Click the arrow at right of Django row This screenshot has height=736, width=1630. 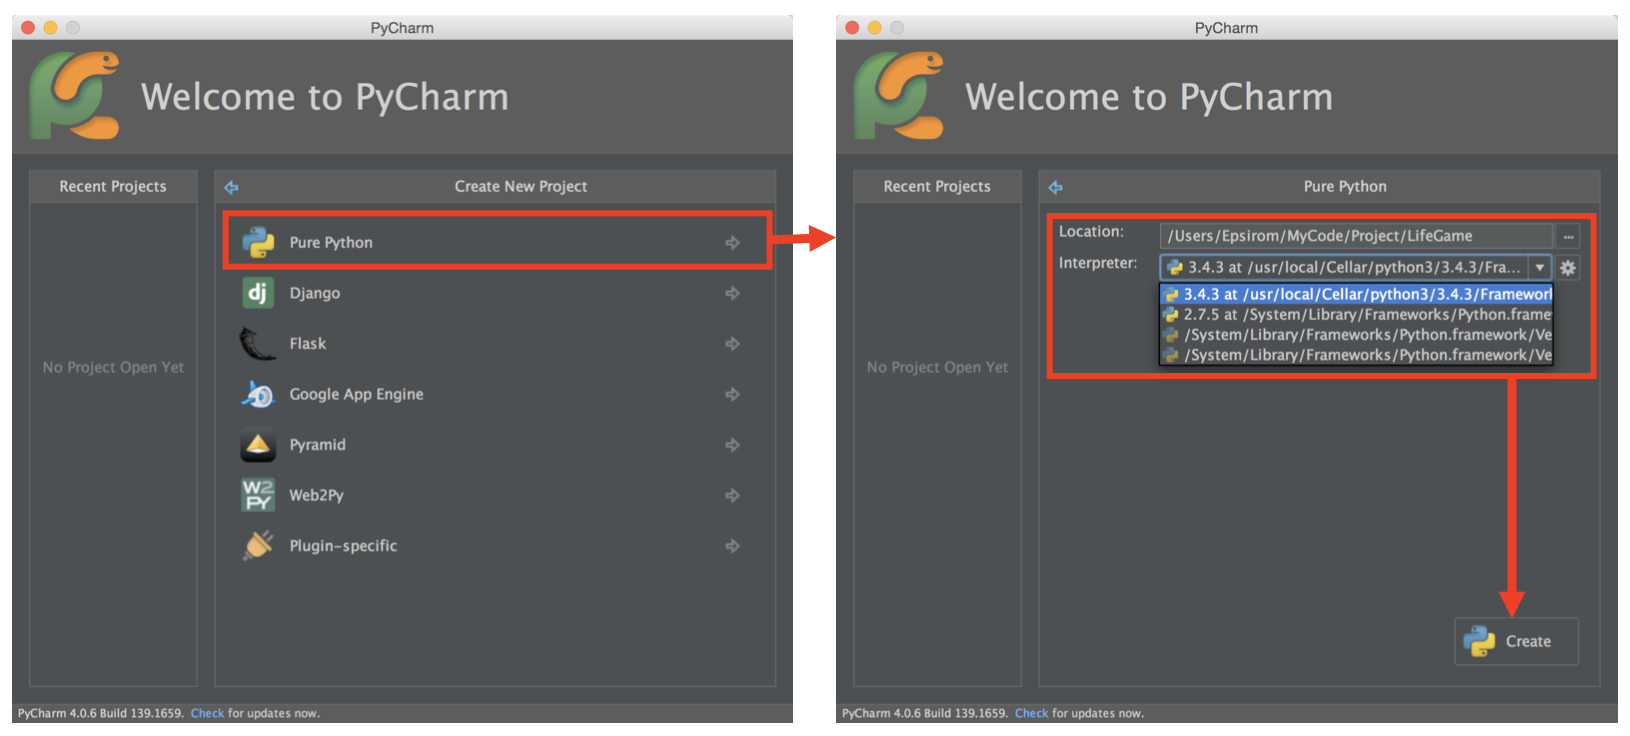click(x=733, y=293)
